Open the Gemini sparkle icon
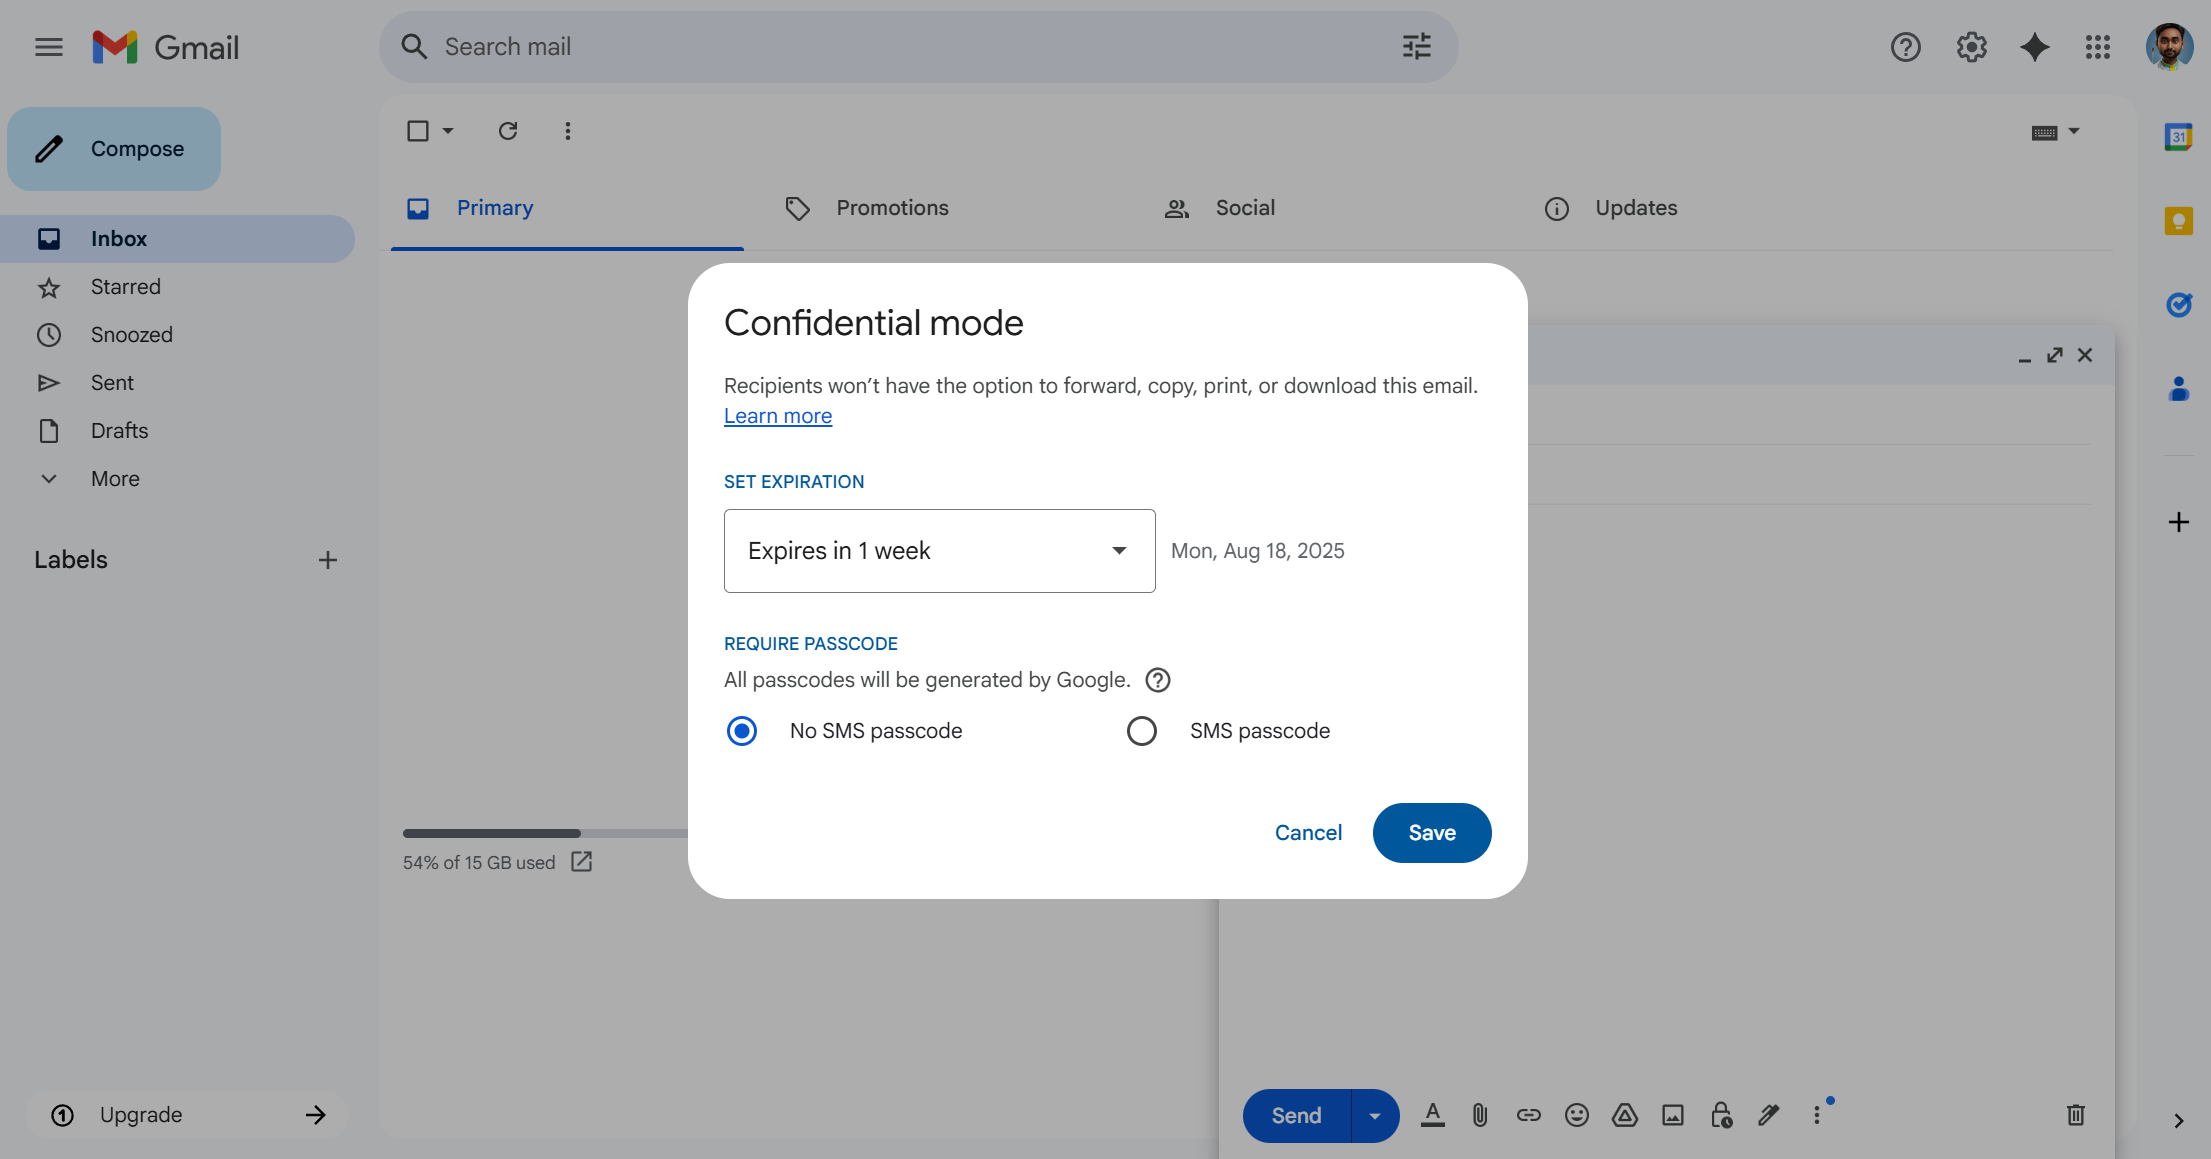The image size is (2211, 1159). pos(2034,47)
